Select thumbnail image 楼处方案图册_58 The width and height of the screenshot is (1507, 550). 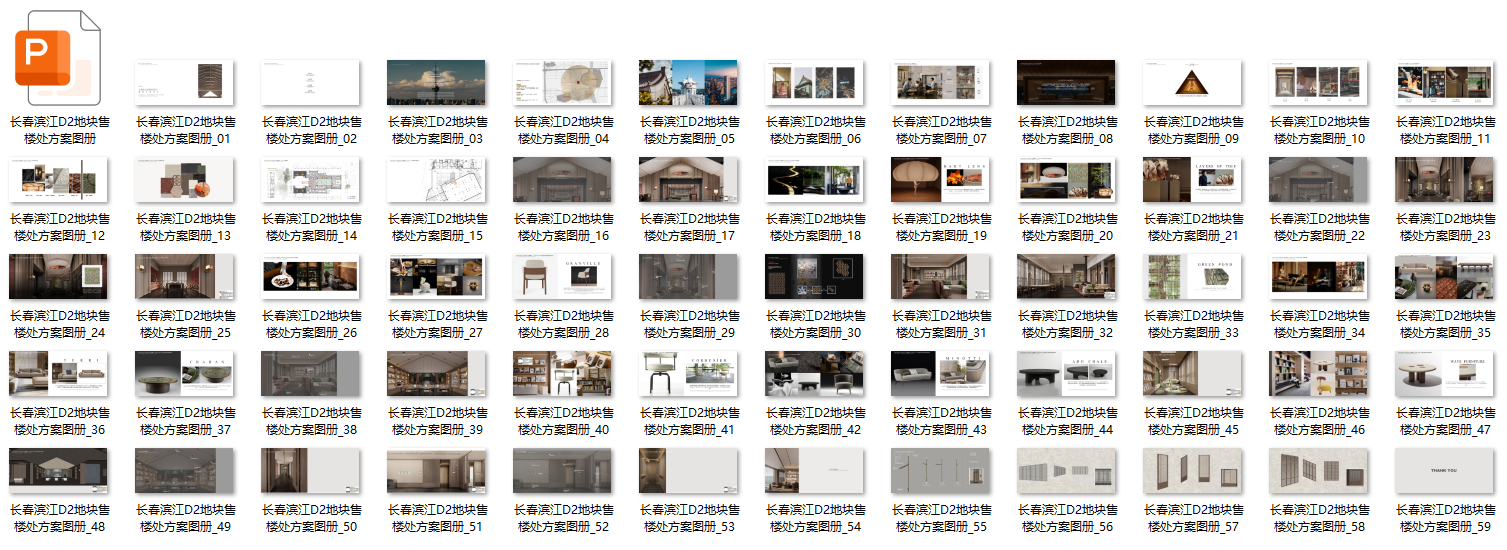(1318, 470)
